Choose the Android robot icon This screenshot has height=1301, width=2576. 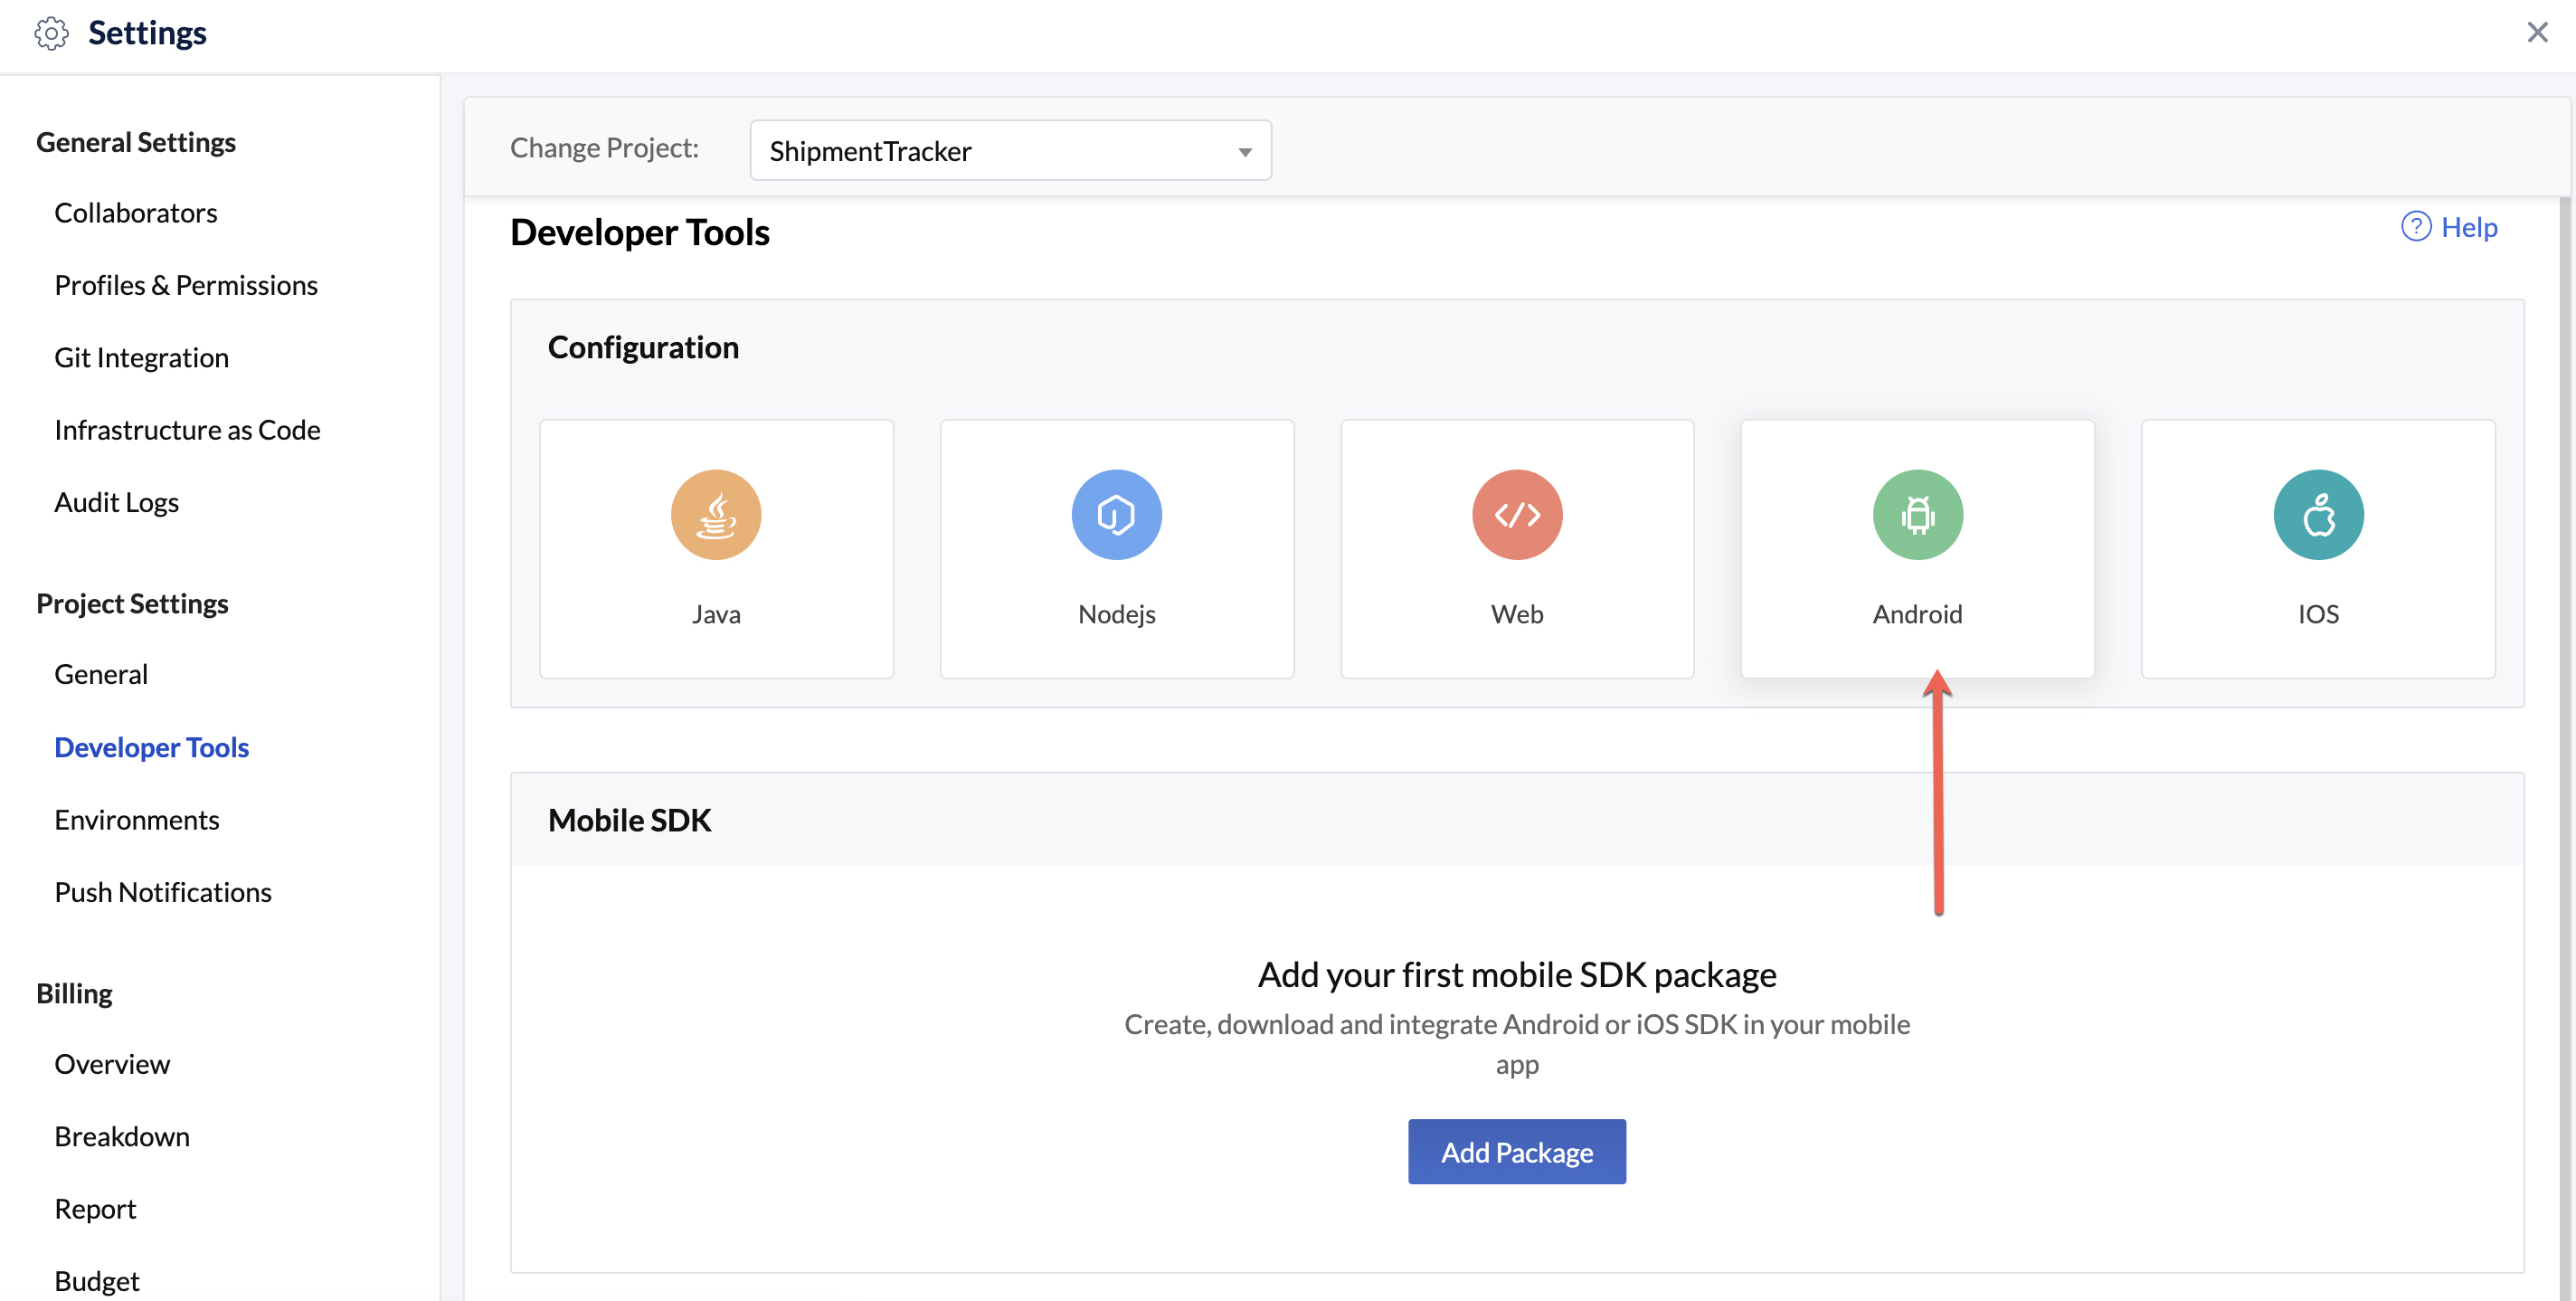tap(1917, 514)
